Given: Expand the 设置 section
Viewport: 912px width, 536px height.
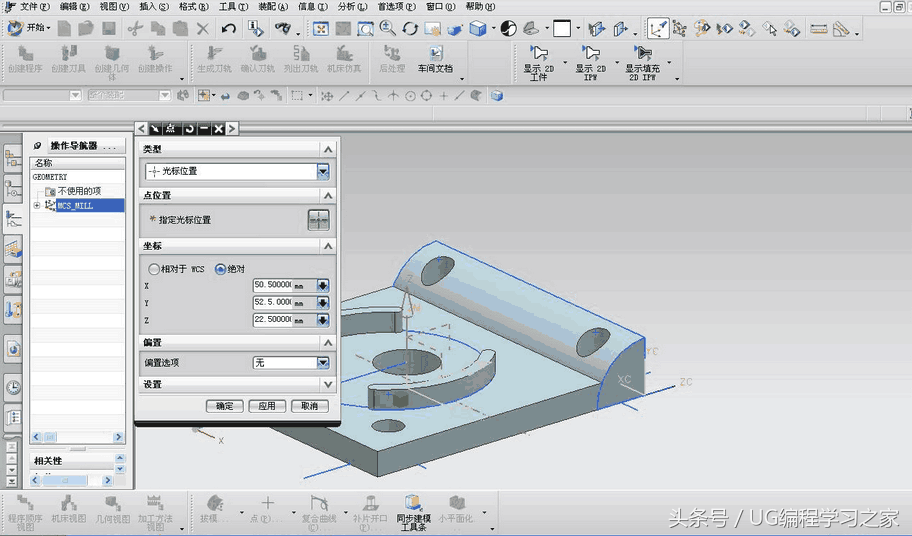Looking at the screenshot, I should coord(328,384).
